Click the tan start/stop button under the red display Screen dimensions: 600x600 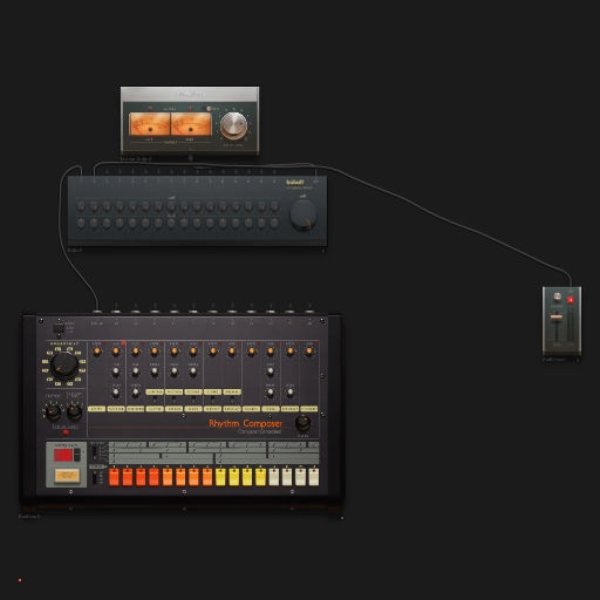pyautogui.click(x=67, y=476)
